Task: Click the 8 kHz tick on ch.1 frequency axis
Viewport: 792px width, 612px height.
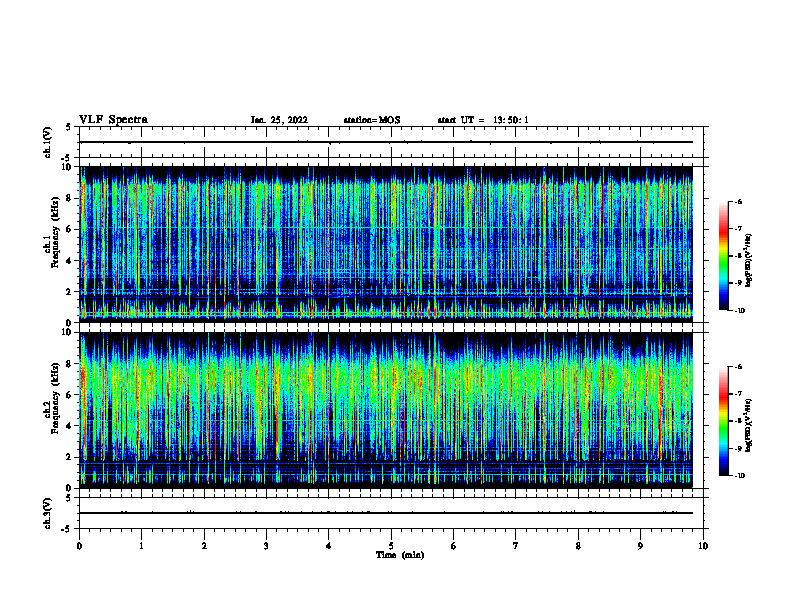Action: tap(69, 198)
